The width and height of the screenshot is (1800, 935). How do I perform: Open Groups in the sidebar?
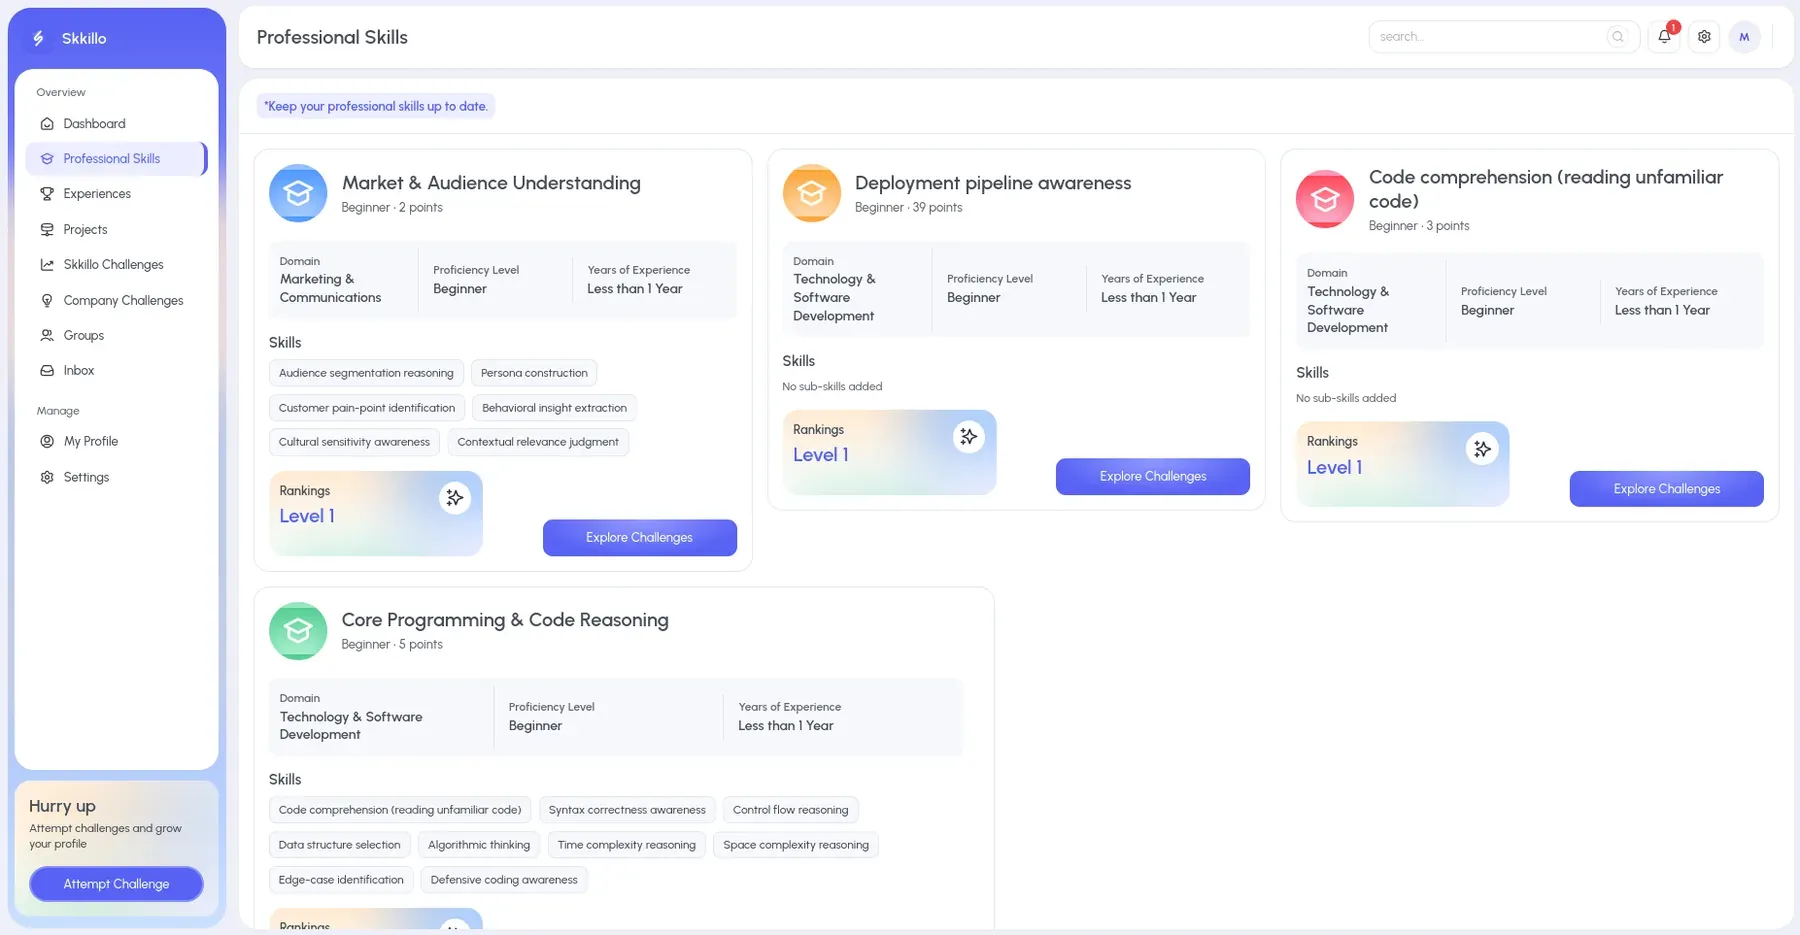(116, 336)
